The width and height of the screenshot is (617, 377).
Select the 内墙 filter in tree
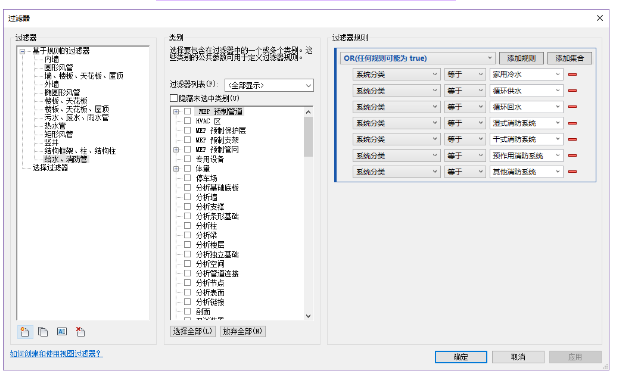pyautogui.click(x=52, y=59)
